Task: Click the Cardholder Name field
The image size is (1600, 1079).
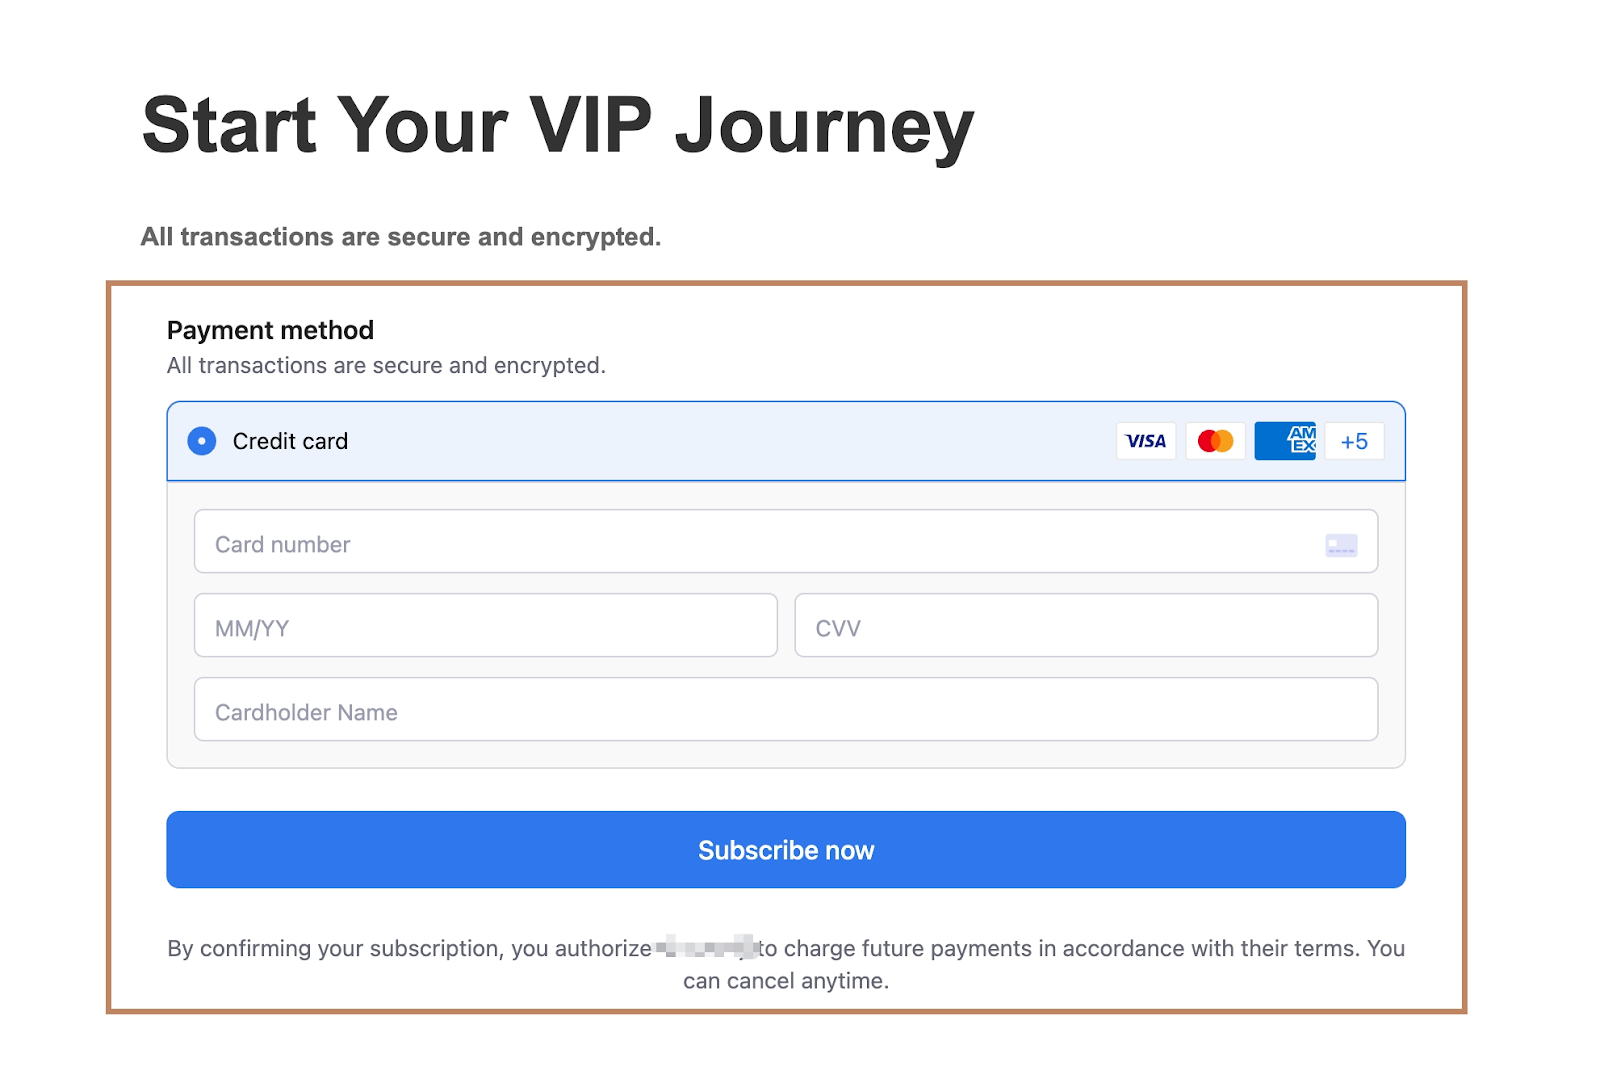Action: pos(786,710)
